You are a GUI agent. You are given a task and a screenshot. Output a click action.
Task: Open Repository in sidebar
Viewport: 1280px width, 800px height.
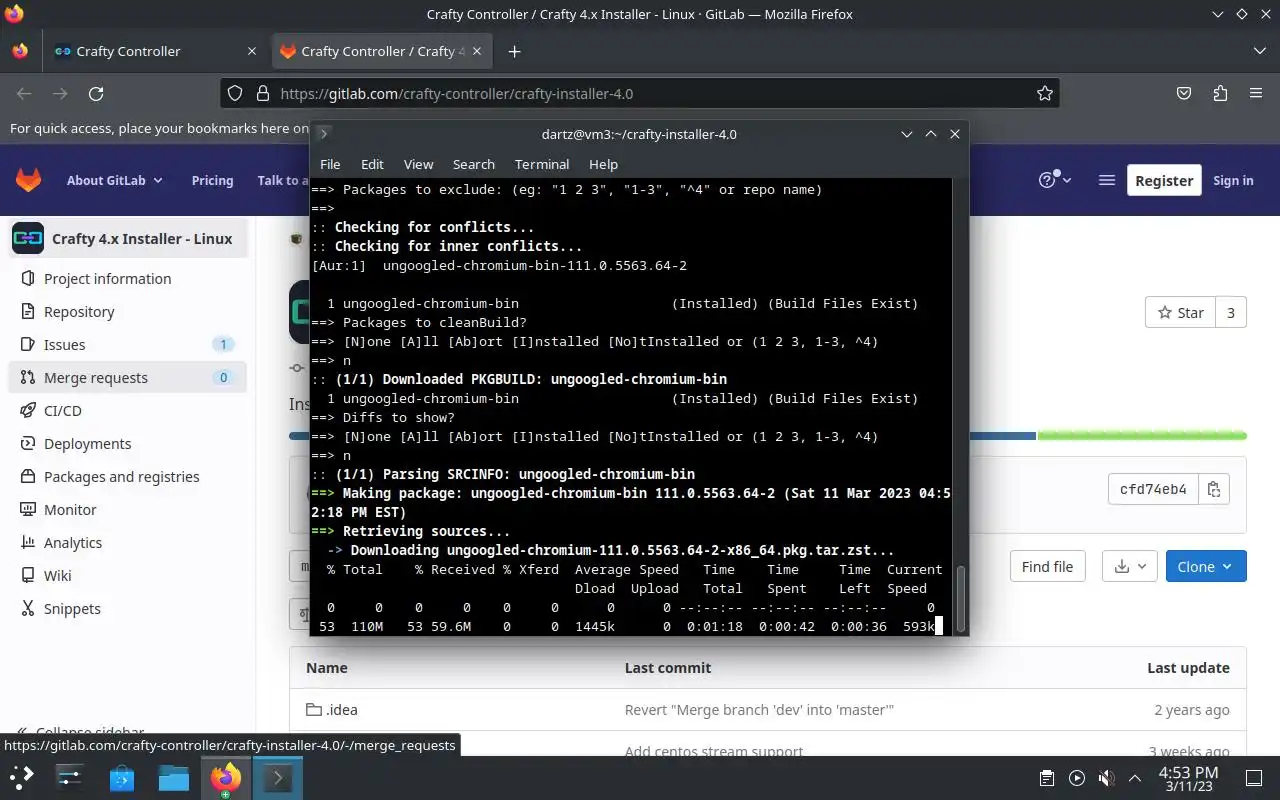click(x=127, y=311)
